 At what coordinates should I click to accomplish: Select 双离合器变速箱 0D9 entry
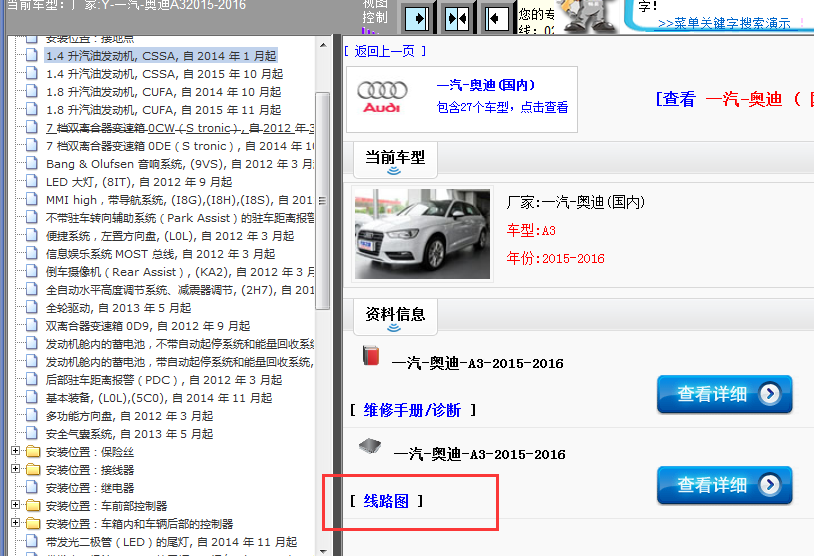point(148,326)
